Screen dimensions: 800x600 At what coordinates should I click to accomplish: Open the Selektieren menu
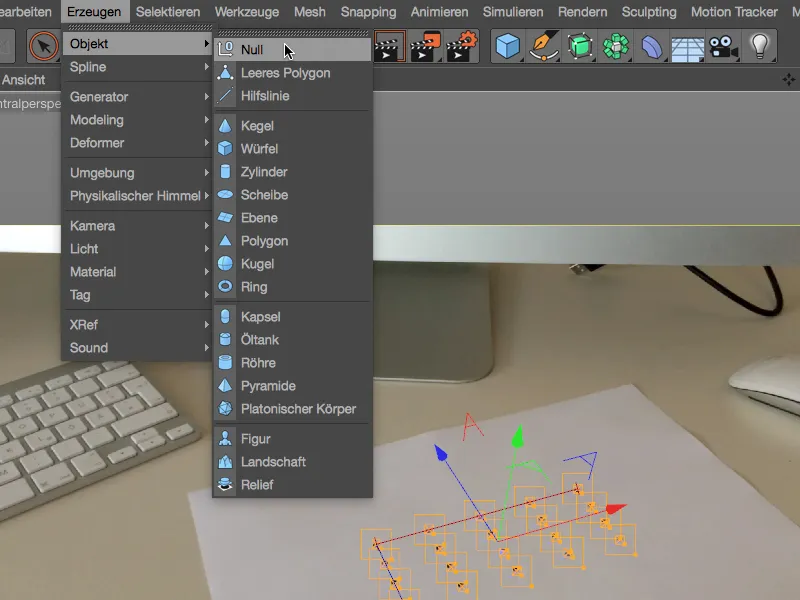[168, 12]
